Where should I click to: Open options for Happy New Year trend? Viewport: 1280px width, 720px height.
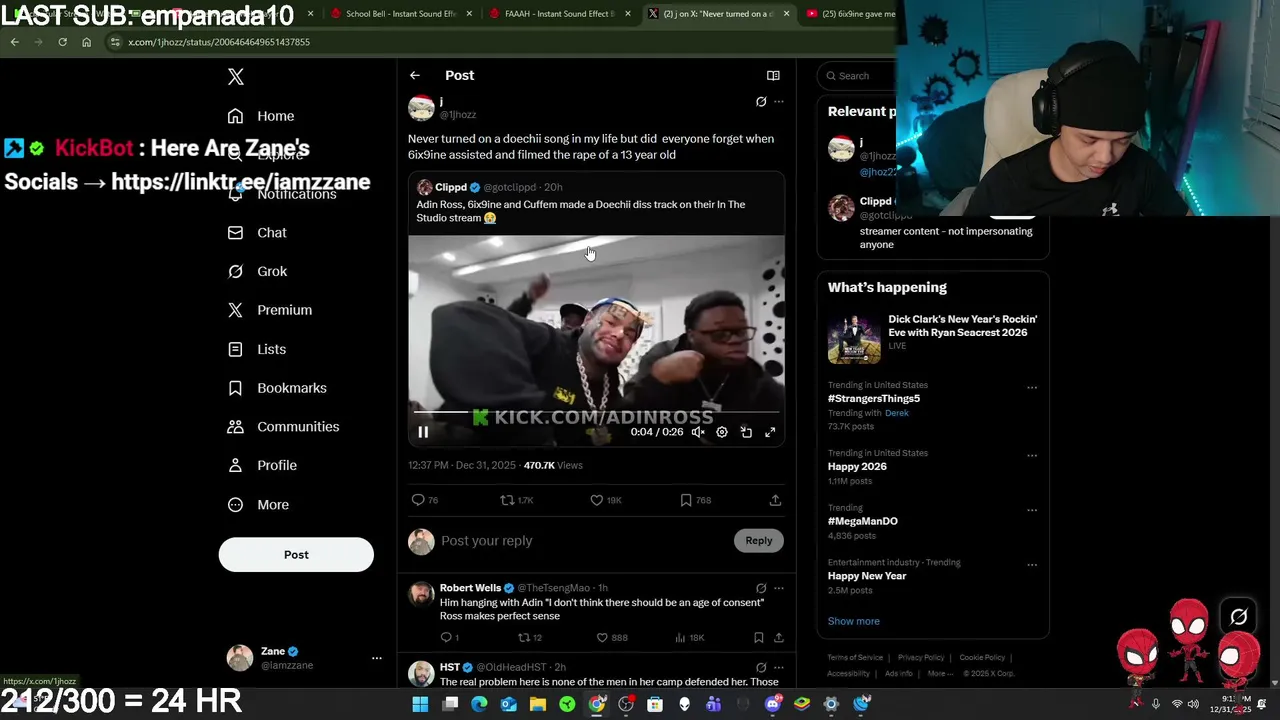point(1032,565)
